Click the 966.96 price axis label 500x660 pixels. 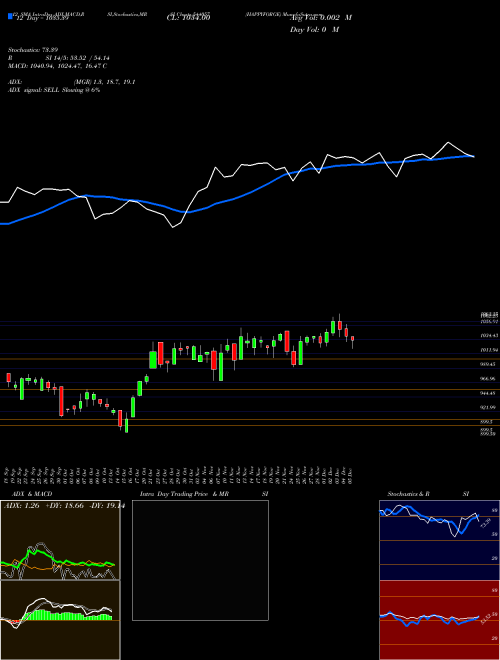(490, 379)
